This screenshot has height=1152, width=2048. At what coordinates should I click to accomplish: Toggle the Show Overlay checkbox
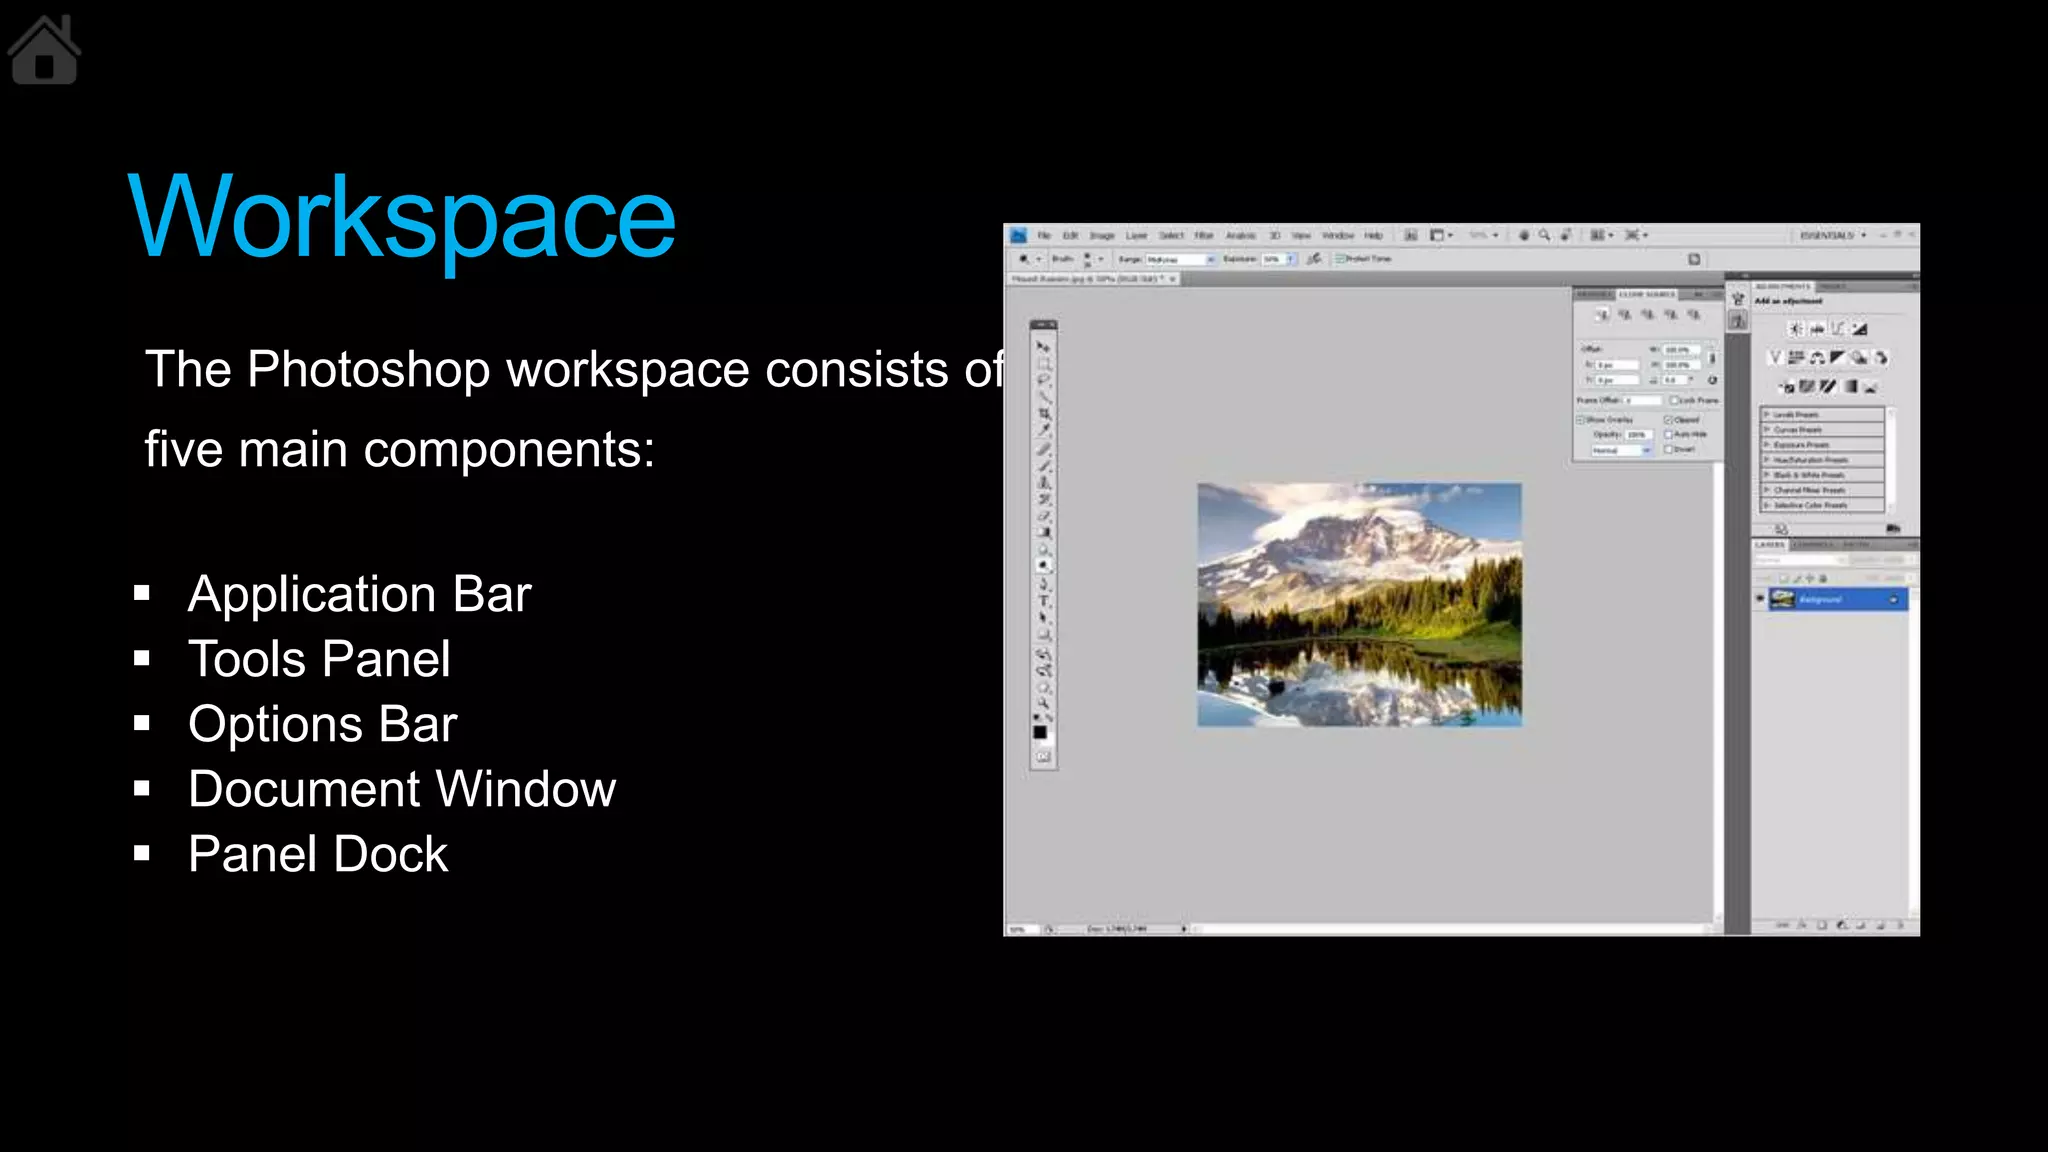point(1580,420)
